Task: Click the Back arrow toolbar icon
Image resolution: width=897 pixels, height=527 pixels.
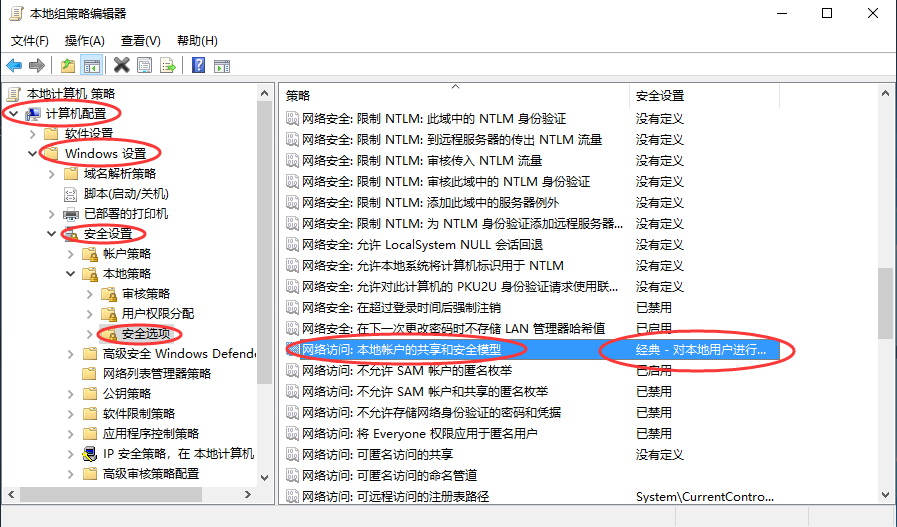Action: click(14, 66)
